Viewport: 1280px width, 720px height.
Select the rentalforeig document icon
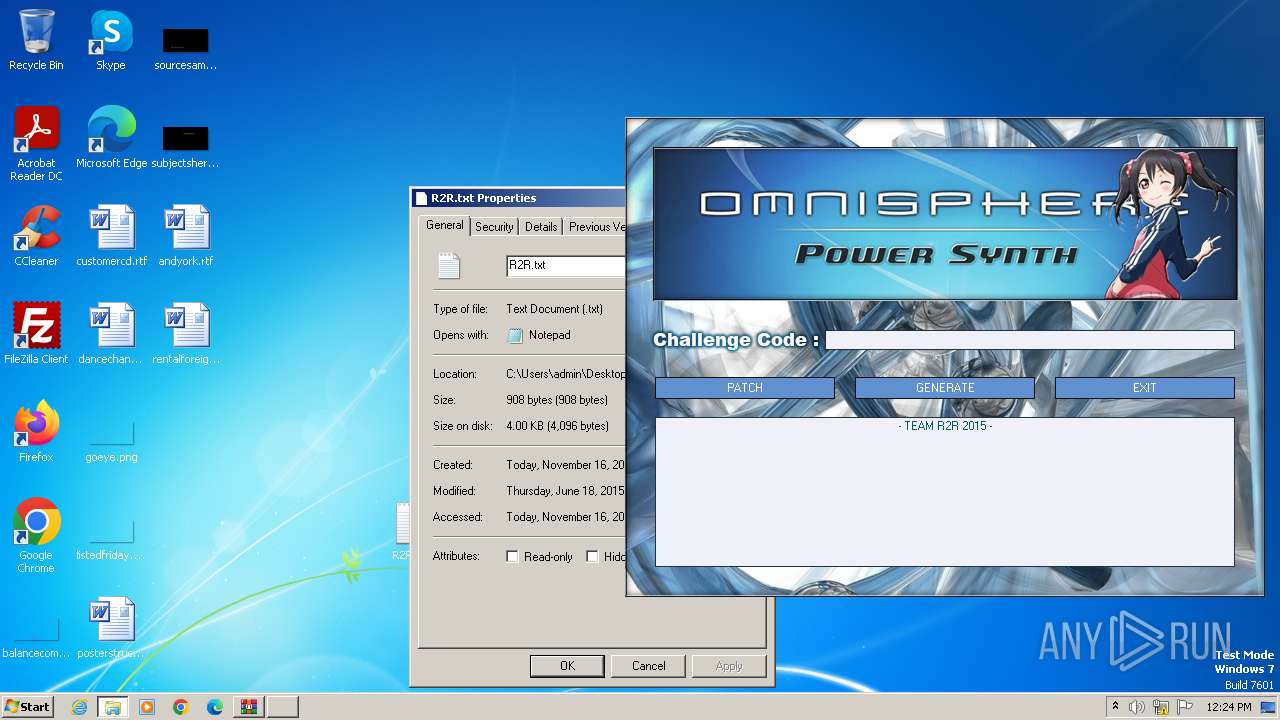pyautogui.click(x=186, y=334)
